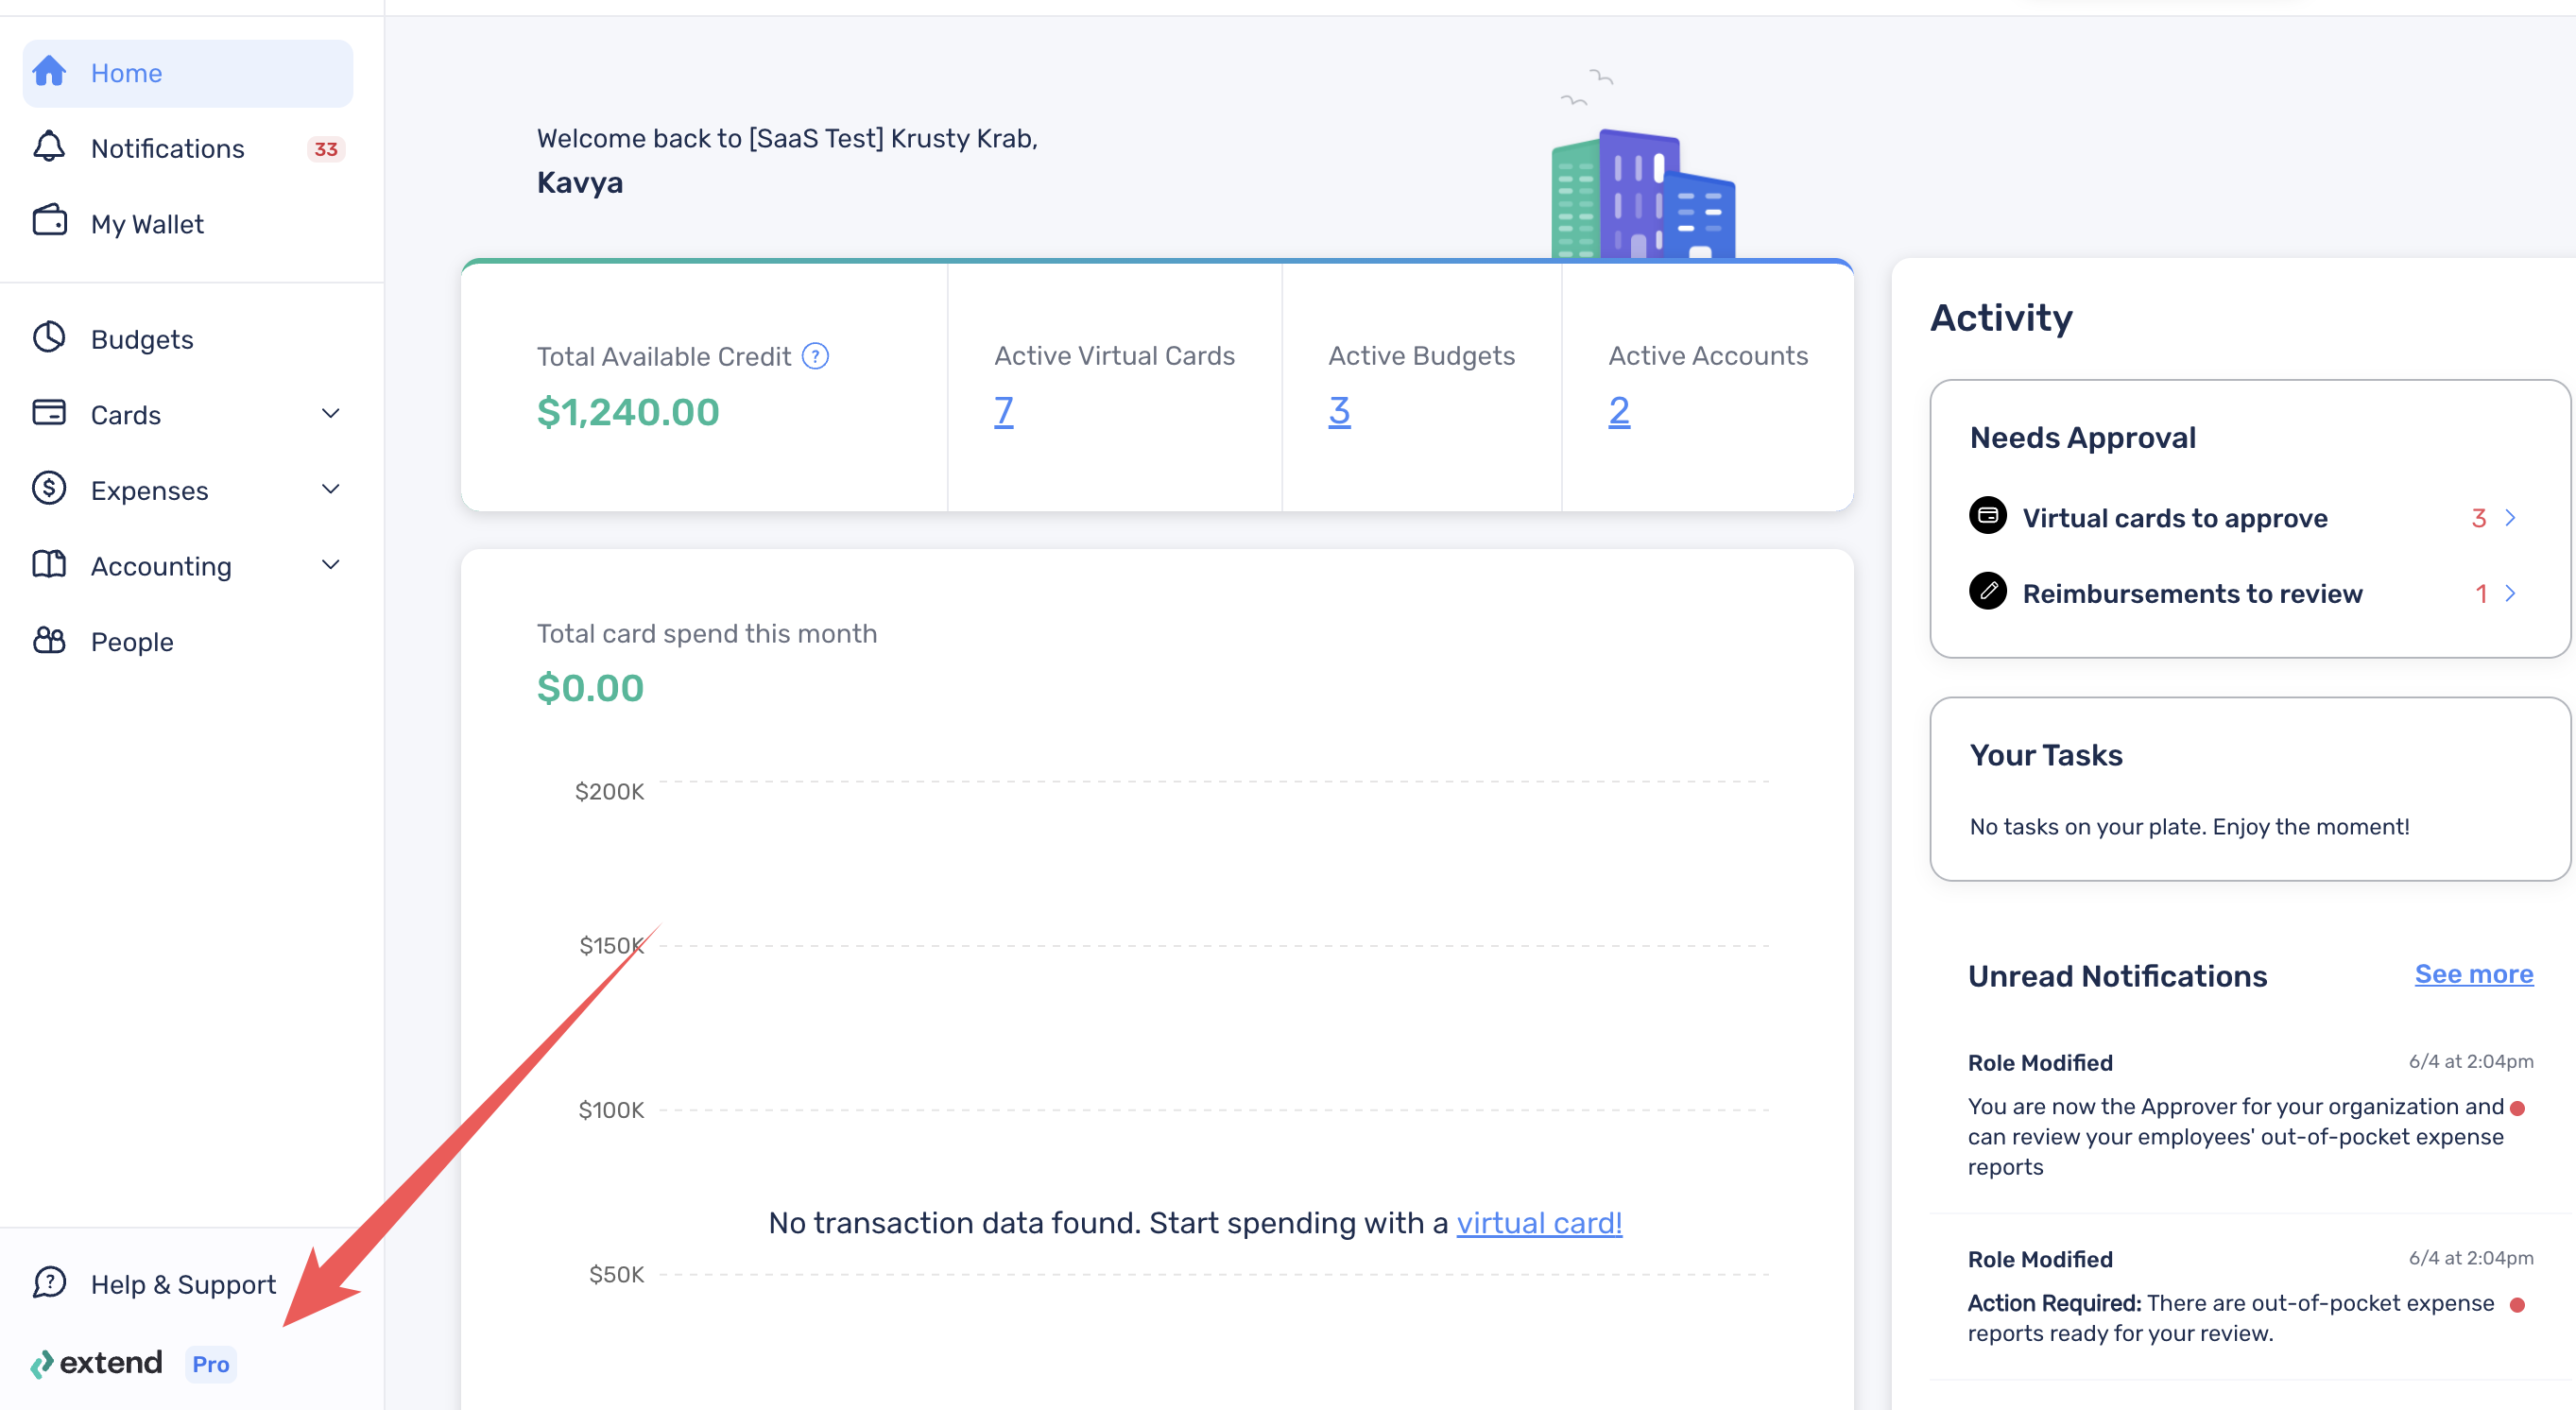
Task: Click the Active Budgets count 3
Action: tap(1339, 410)
